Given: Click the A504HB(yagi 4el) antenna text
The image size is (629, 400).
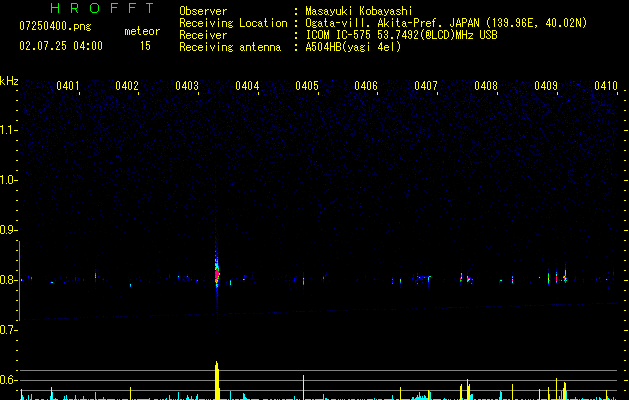Looking at the screenshot, I should tap(353, 47).
